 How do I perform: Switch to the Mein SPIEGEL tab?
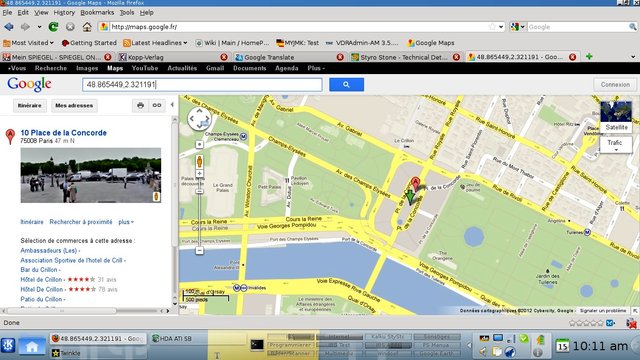57,57
